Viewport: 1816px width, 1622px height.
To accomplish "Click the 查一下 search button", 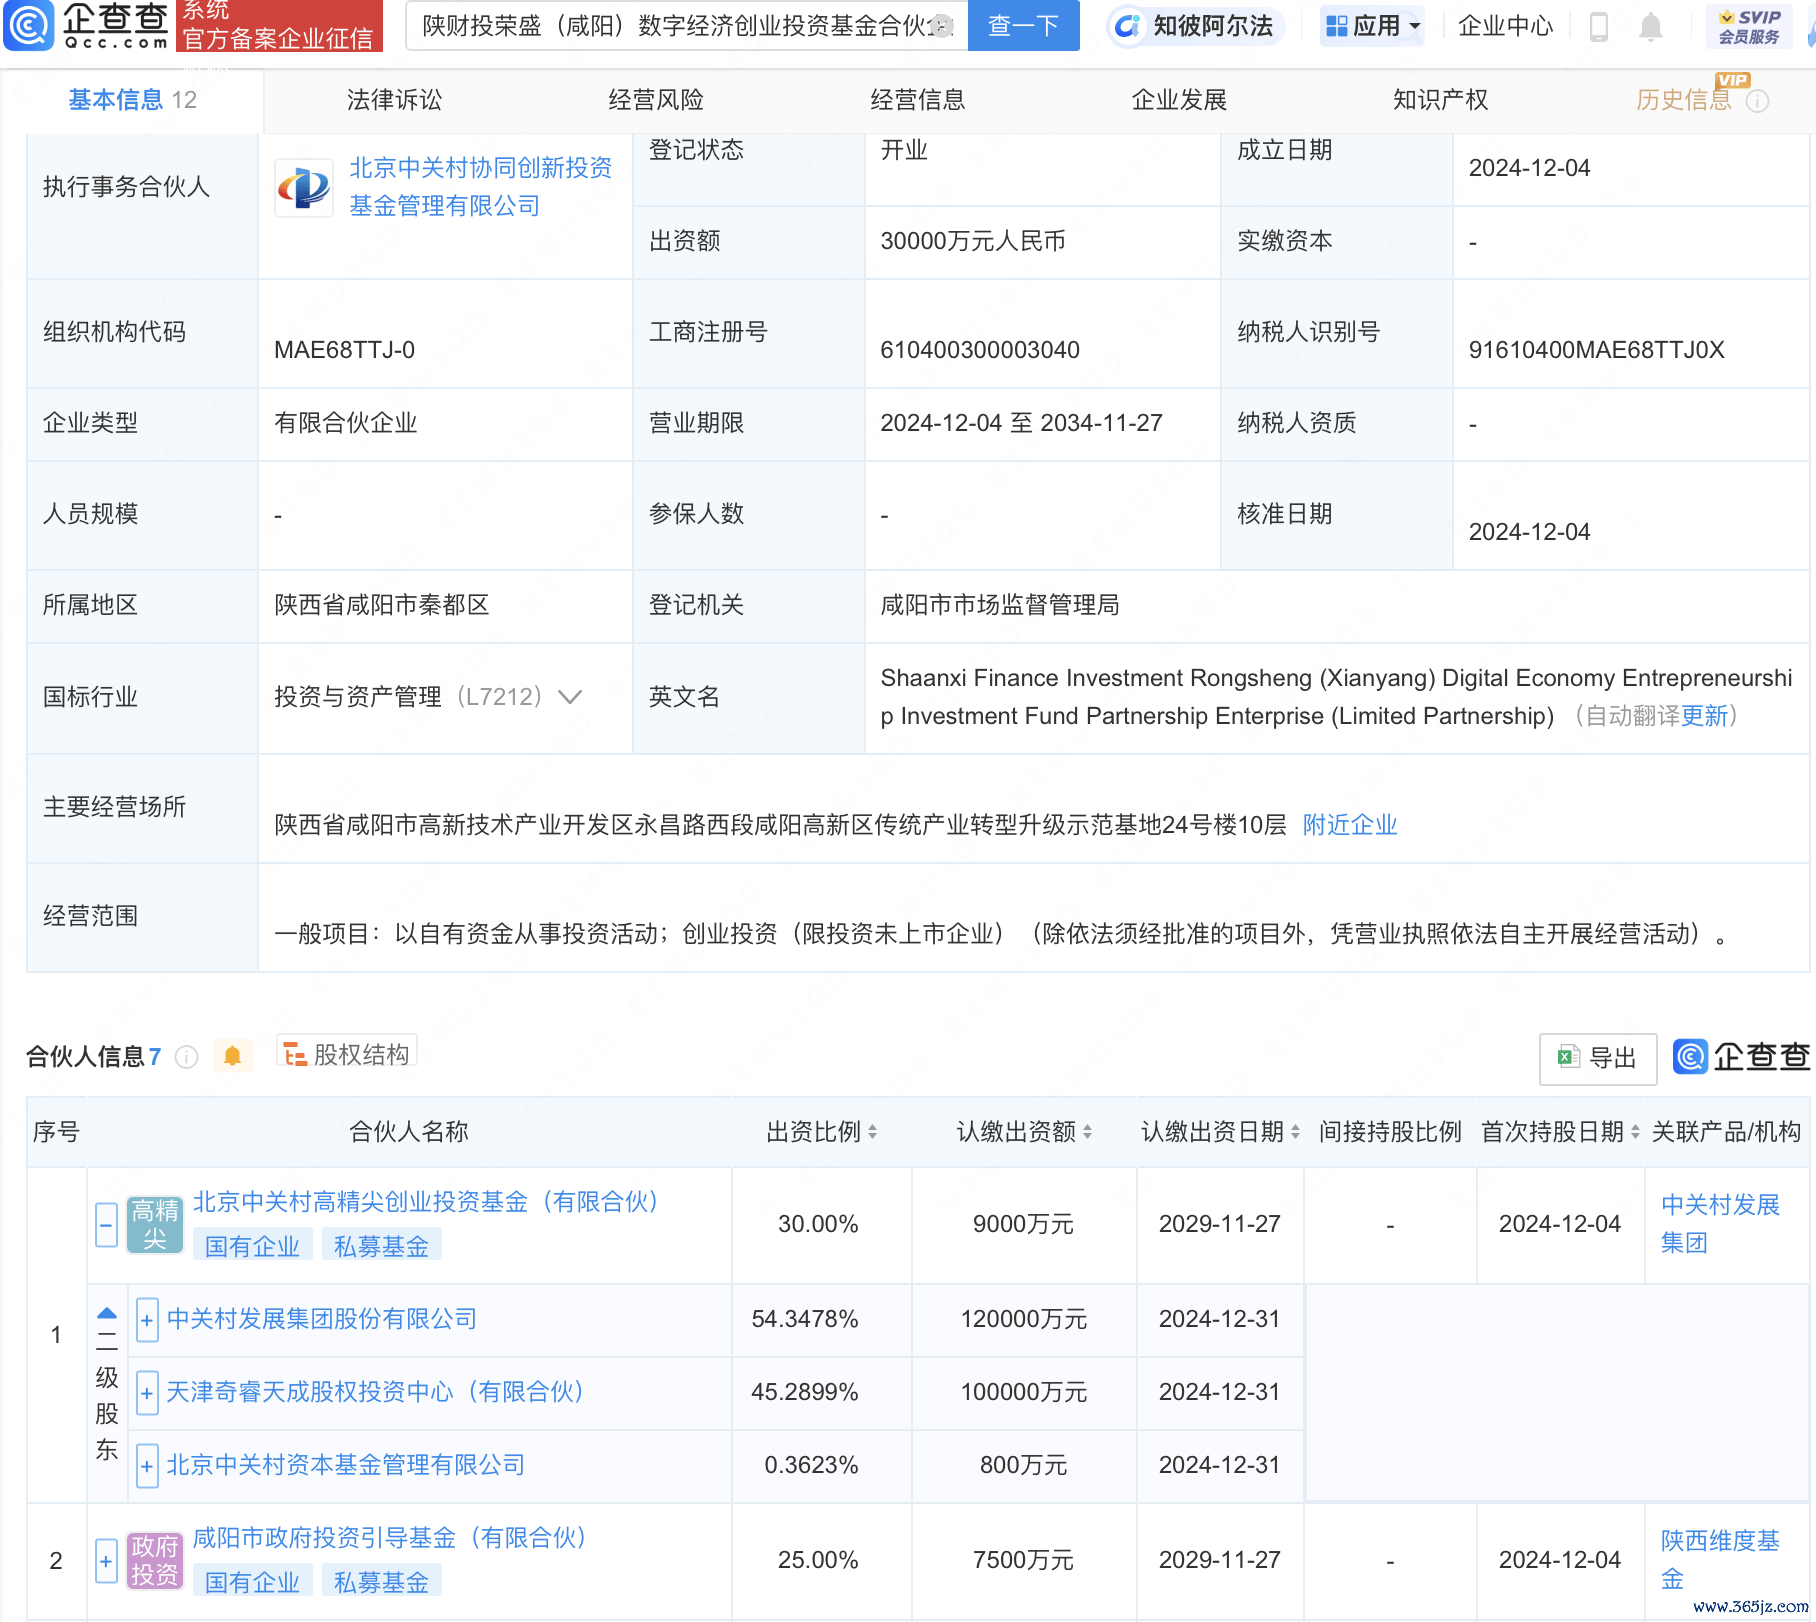I will [x=1023, y=26].
